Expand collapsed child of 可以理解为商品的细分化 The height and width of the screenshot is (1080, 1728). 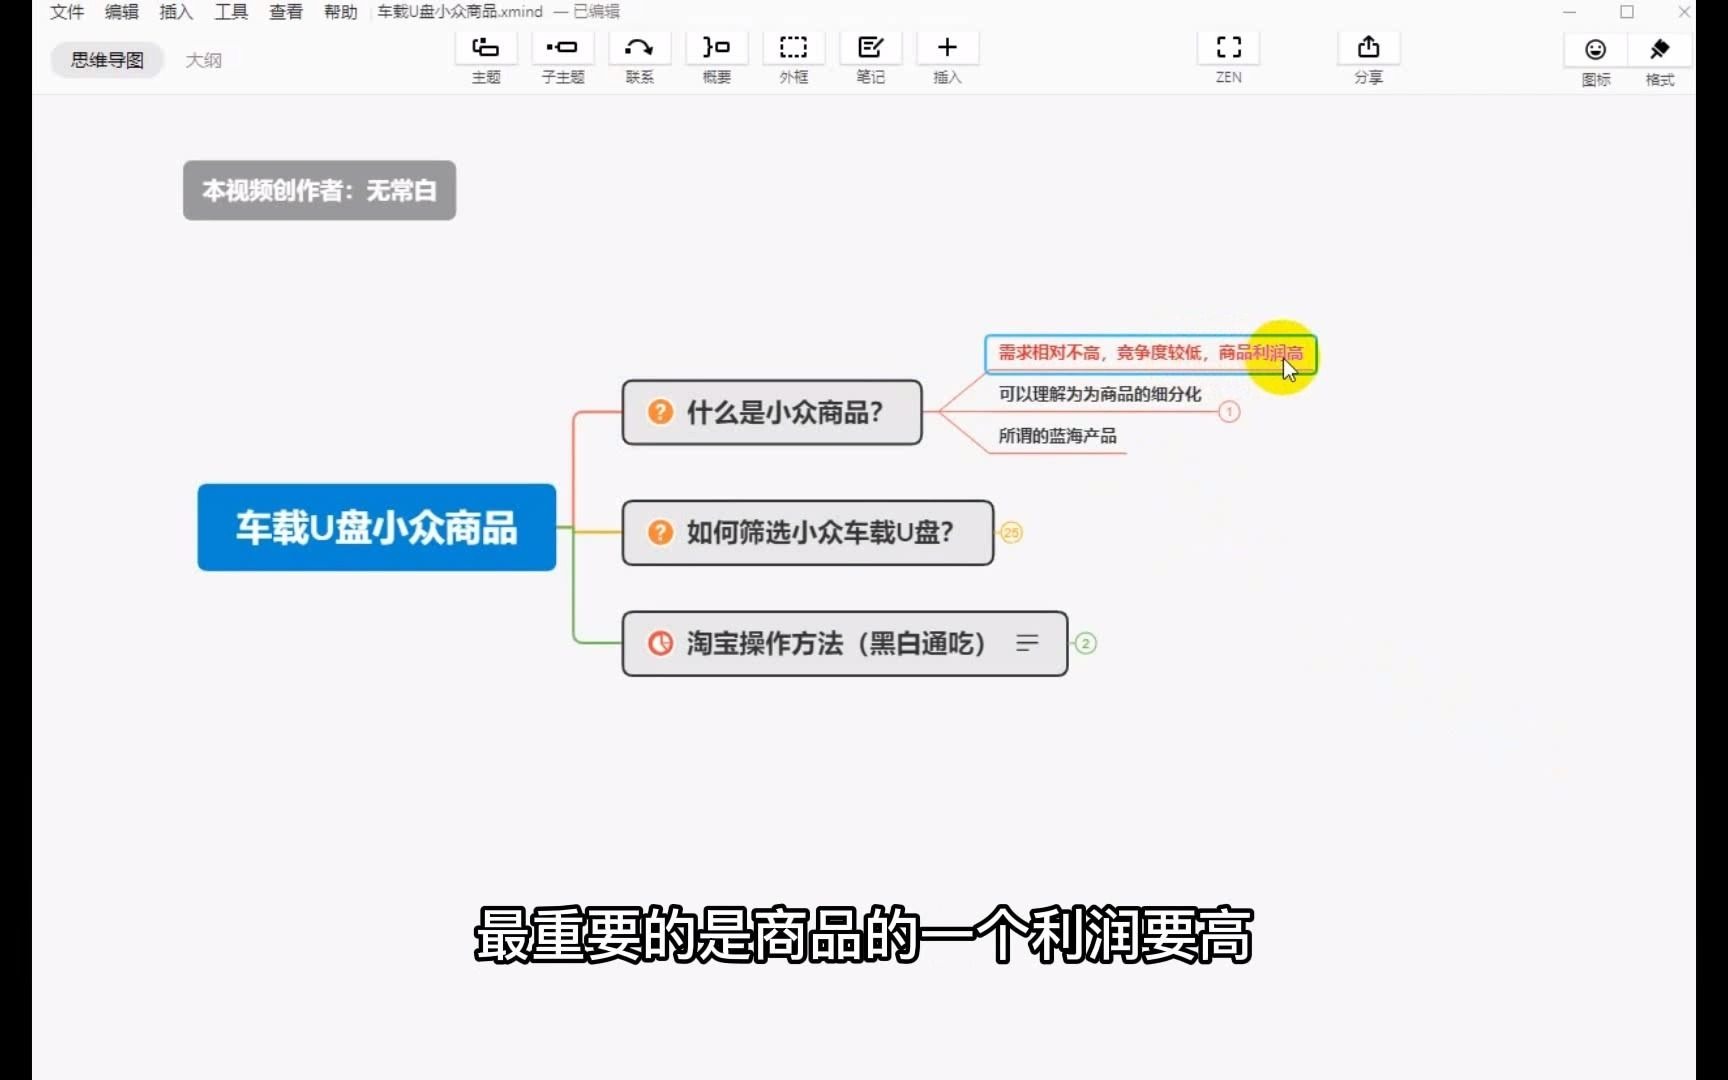pyautogui.click(x=1229, y=412)
